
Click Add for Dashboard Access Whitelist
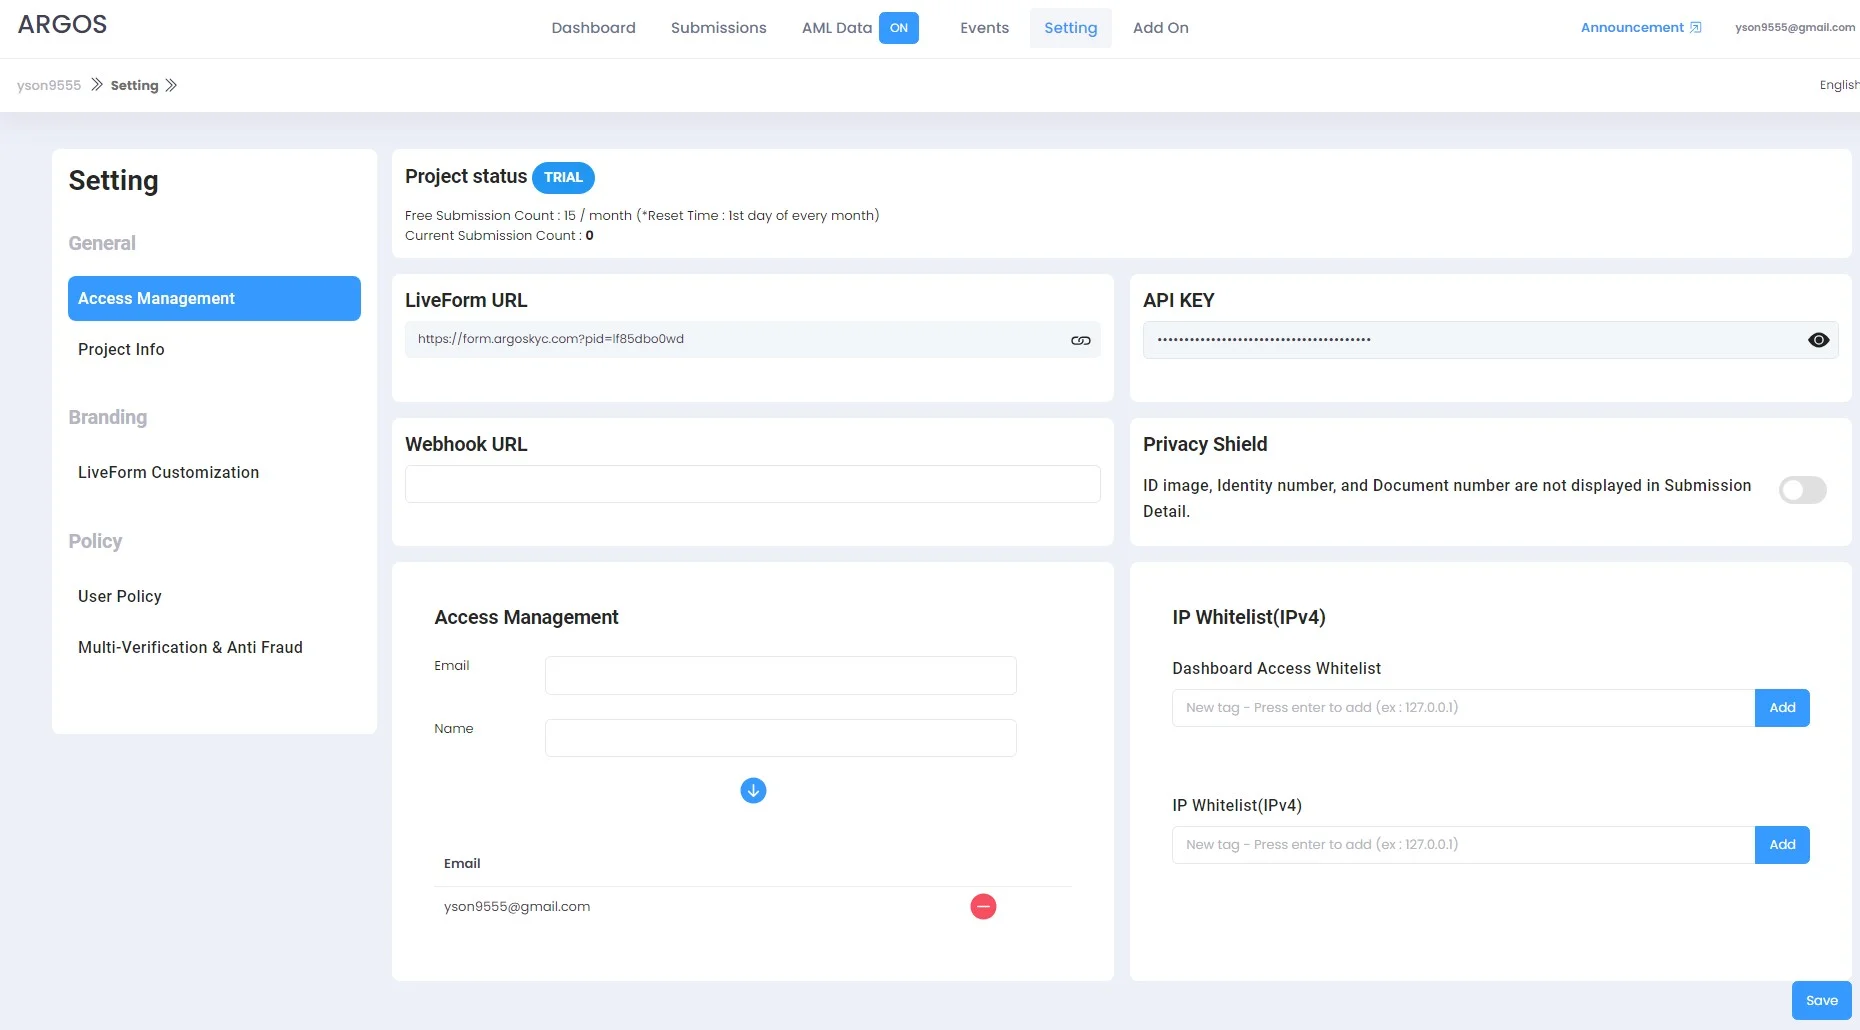(1781, 708)
